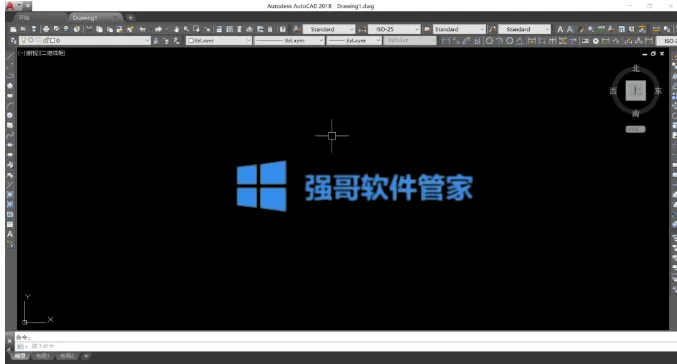Open the Quick Access Toolbar dropdown arrow
The width and height of the screenshot is (677, 364).
coord(28,6)
